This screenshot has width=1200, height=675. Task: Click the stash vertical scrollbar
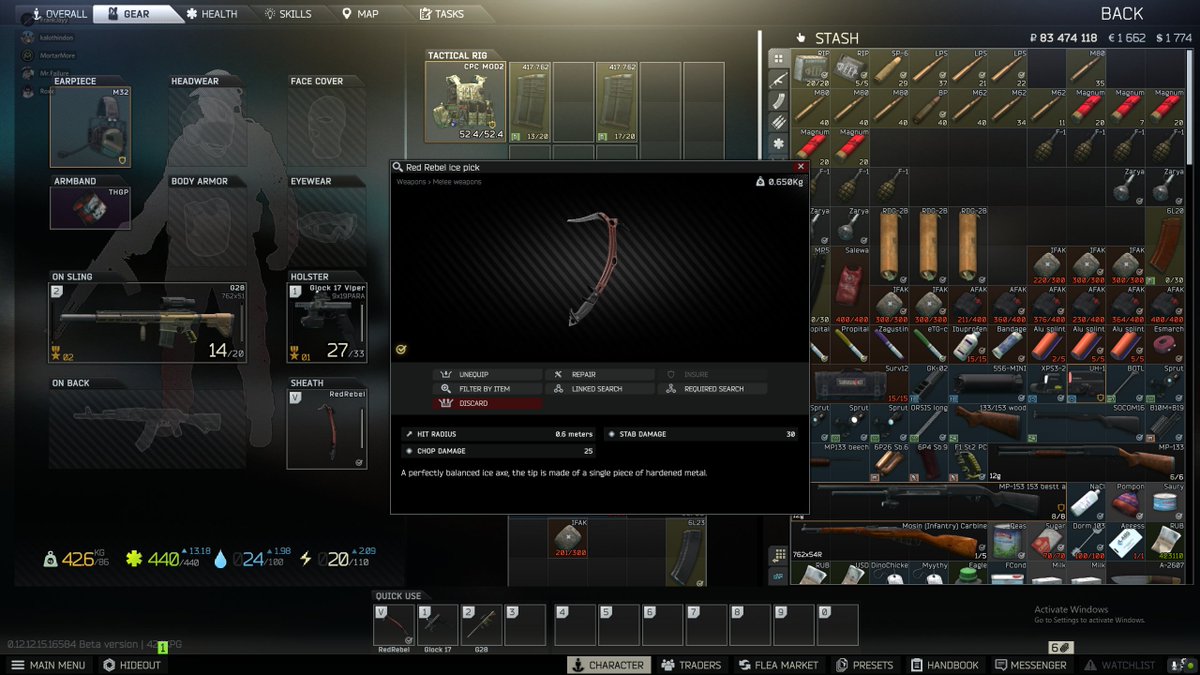click(x=1190, y=107)
